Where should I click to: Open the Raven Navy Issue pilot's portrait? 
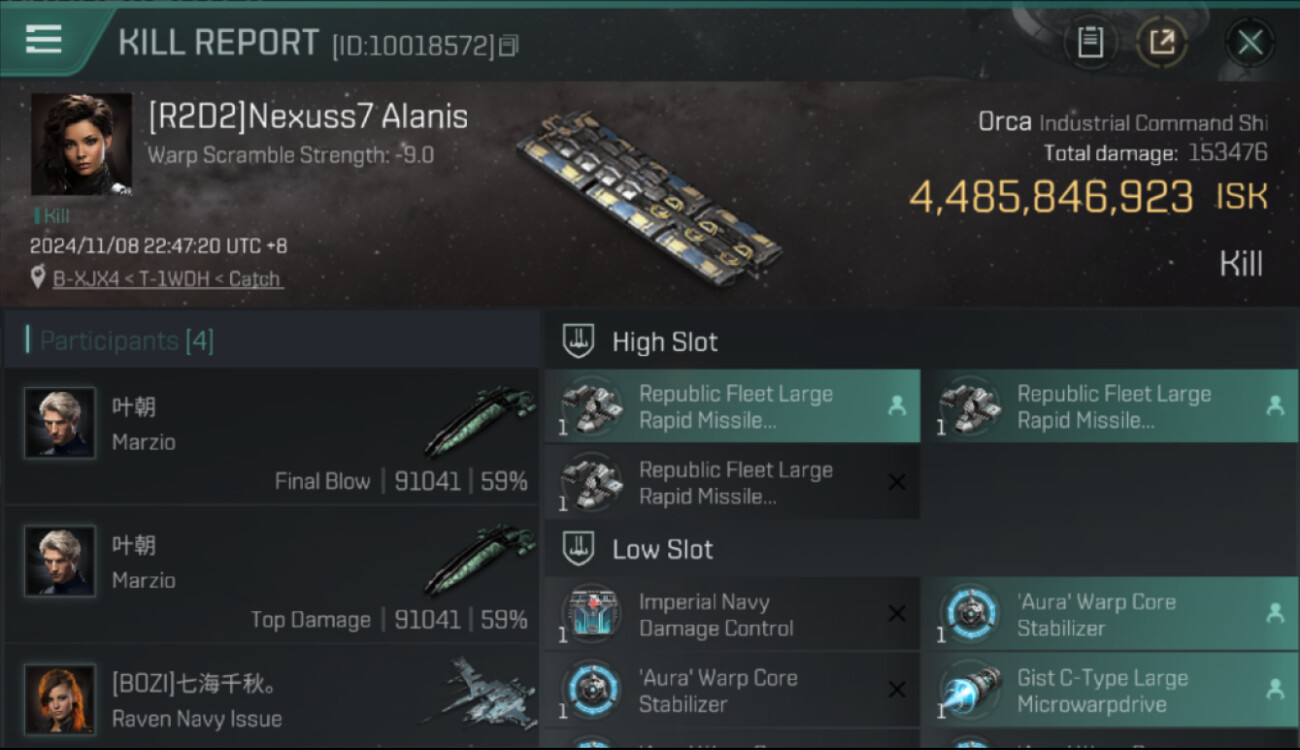[x=60, y=699]
